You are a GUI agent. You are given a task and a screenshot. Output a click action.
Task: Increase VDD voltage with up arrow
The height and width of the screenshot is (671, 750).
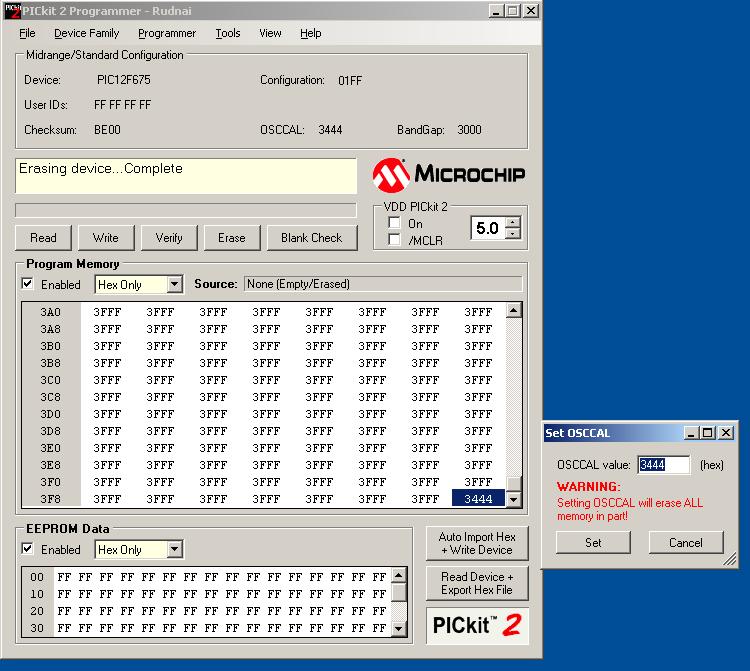tap(512, 222)
